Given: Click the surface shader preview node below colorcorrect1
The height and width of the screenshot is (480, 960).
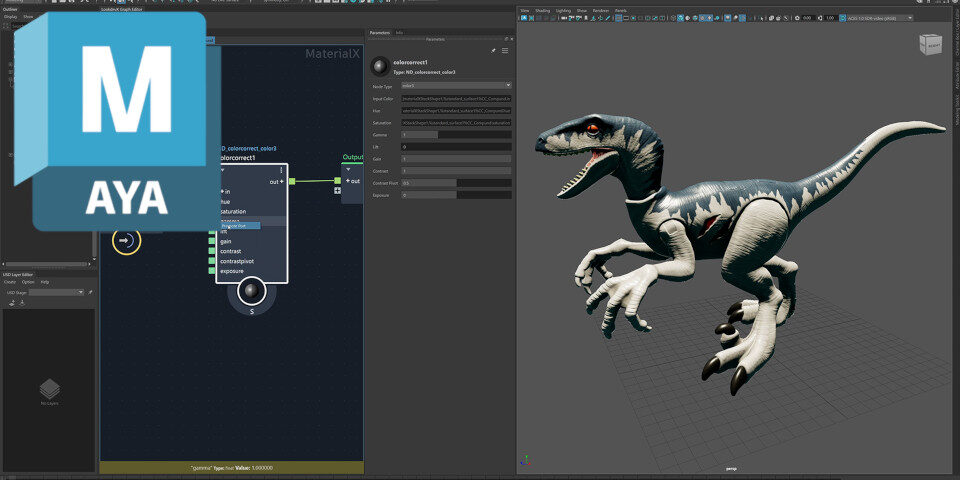Looking at the screenshot, I should coord(251,291).
